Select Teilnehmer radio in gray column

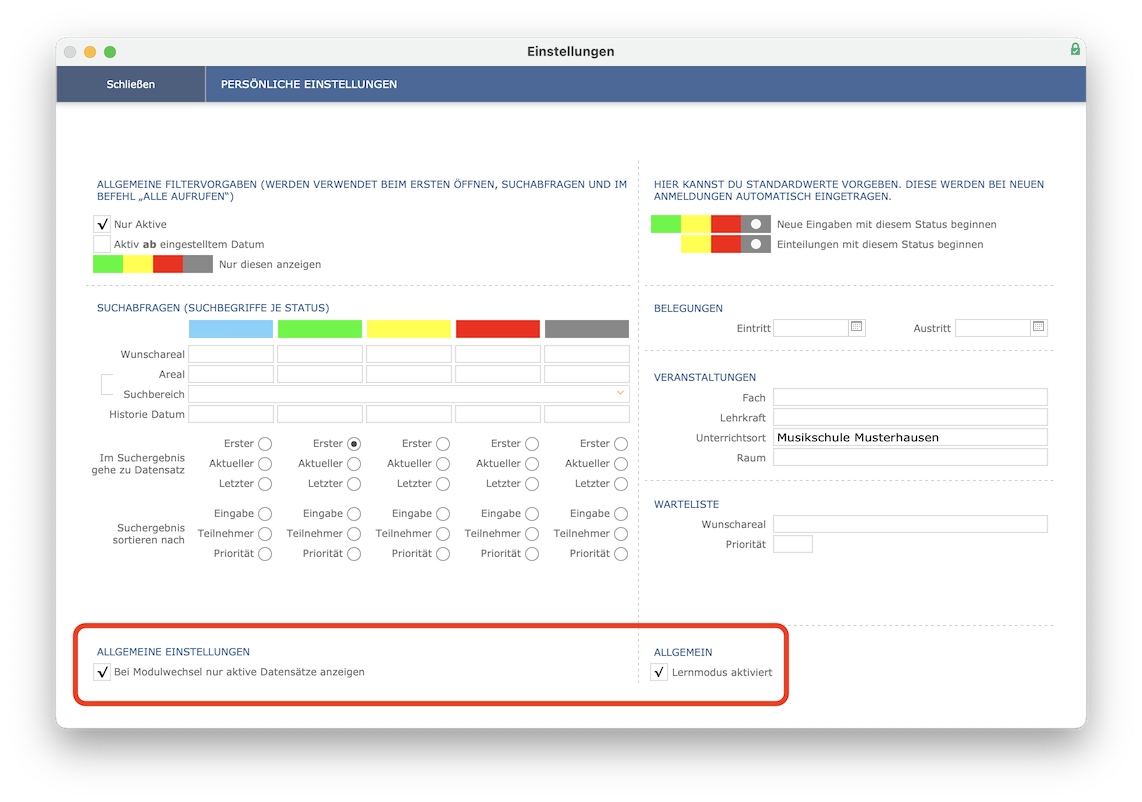(x=621, y=534)
